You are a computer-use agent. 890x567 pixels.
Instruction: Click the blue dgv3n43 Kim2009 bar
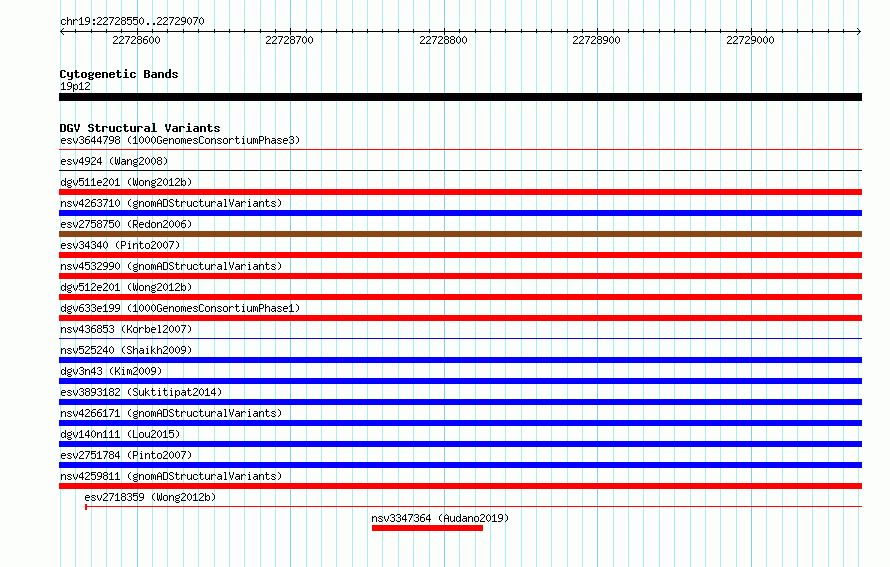point(460,381)
